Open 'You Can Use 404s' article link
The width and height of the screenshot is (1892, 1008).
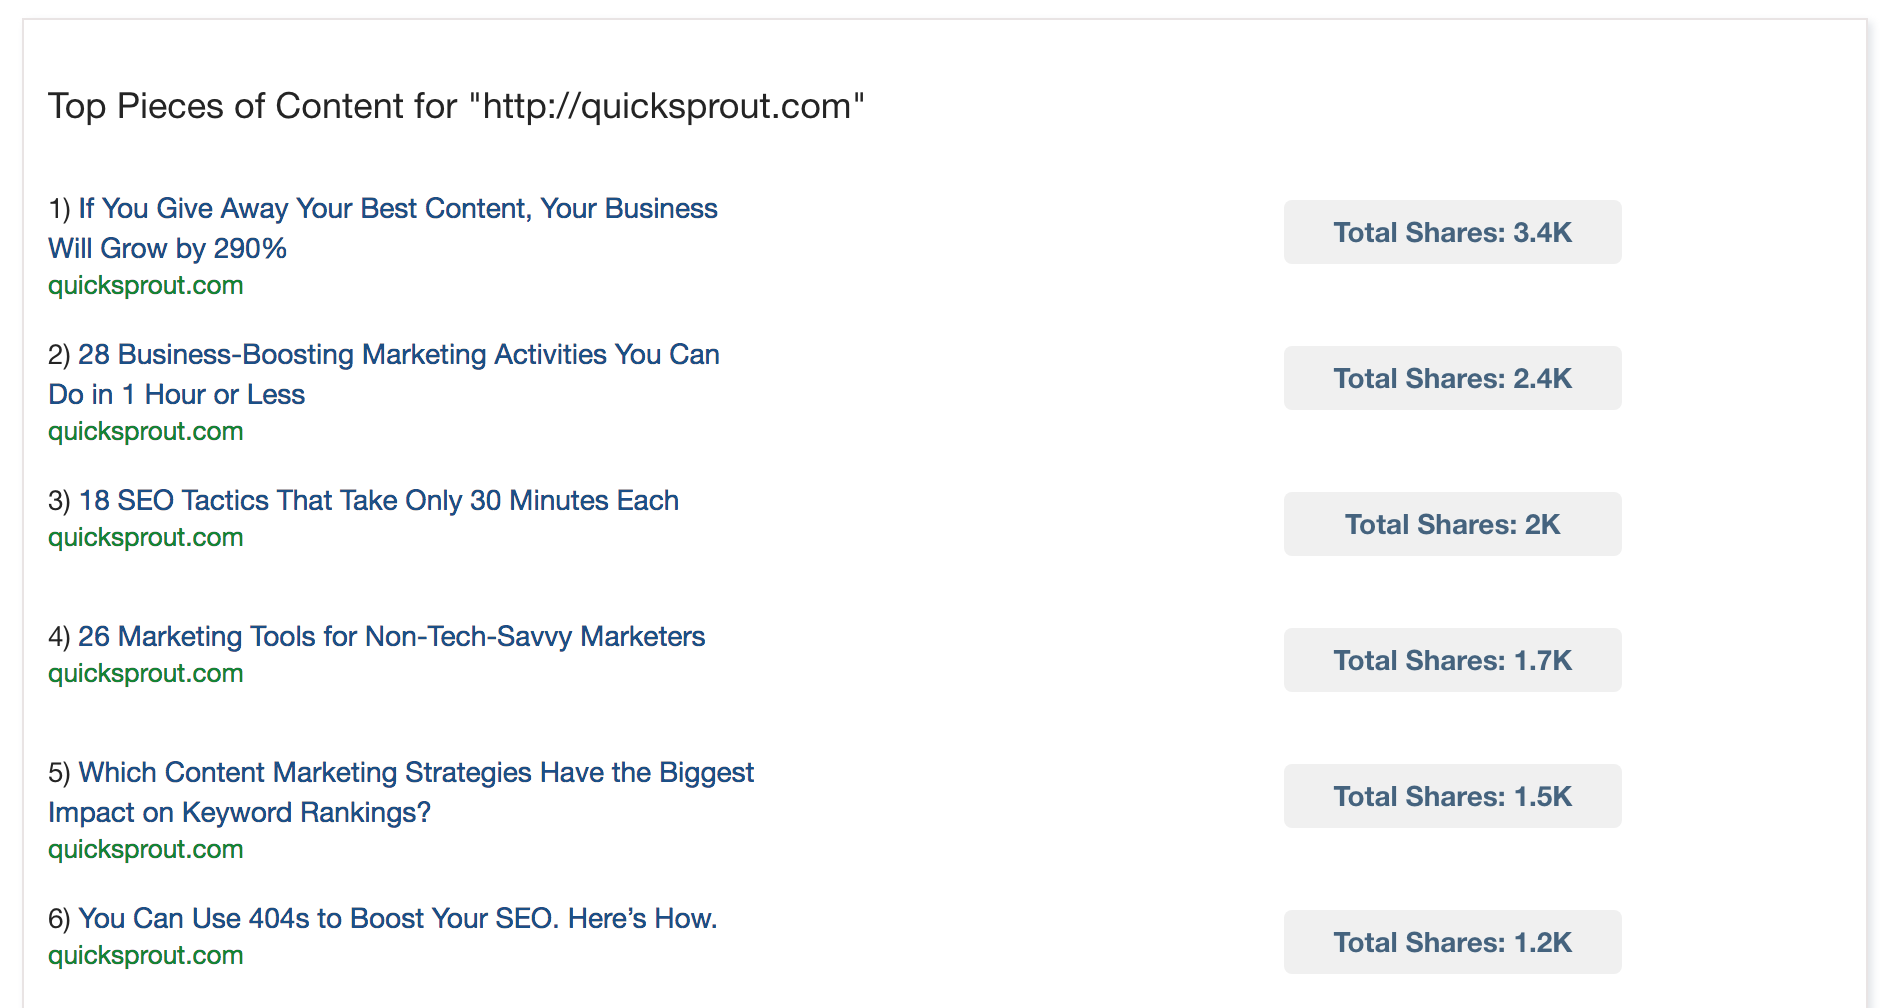[x=397, y=919]
